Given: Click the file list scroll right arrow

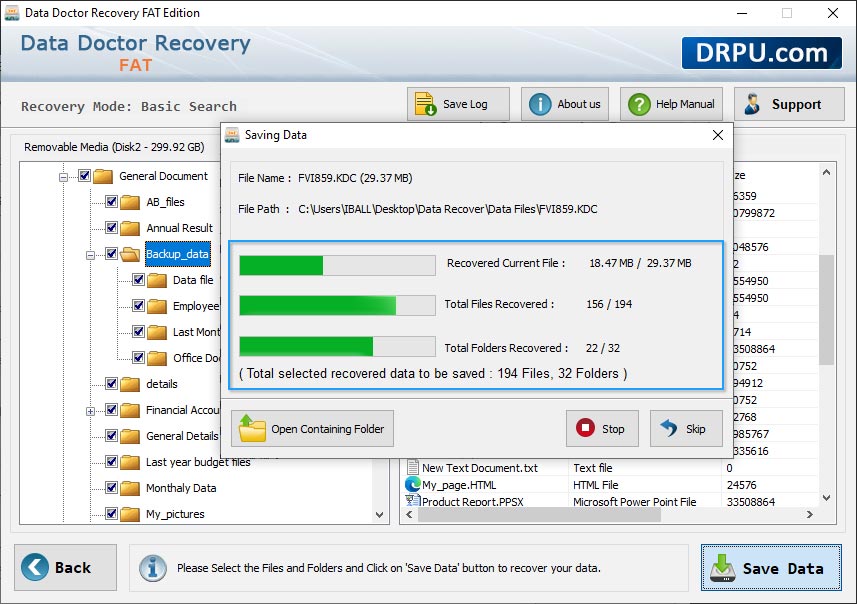Looking at the screenshot, I should tap(809, 514).
